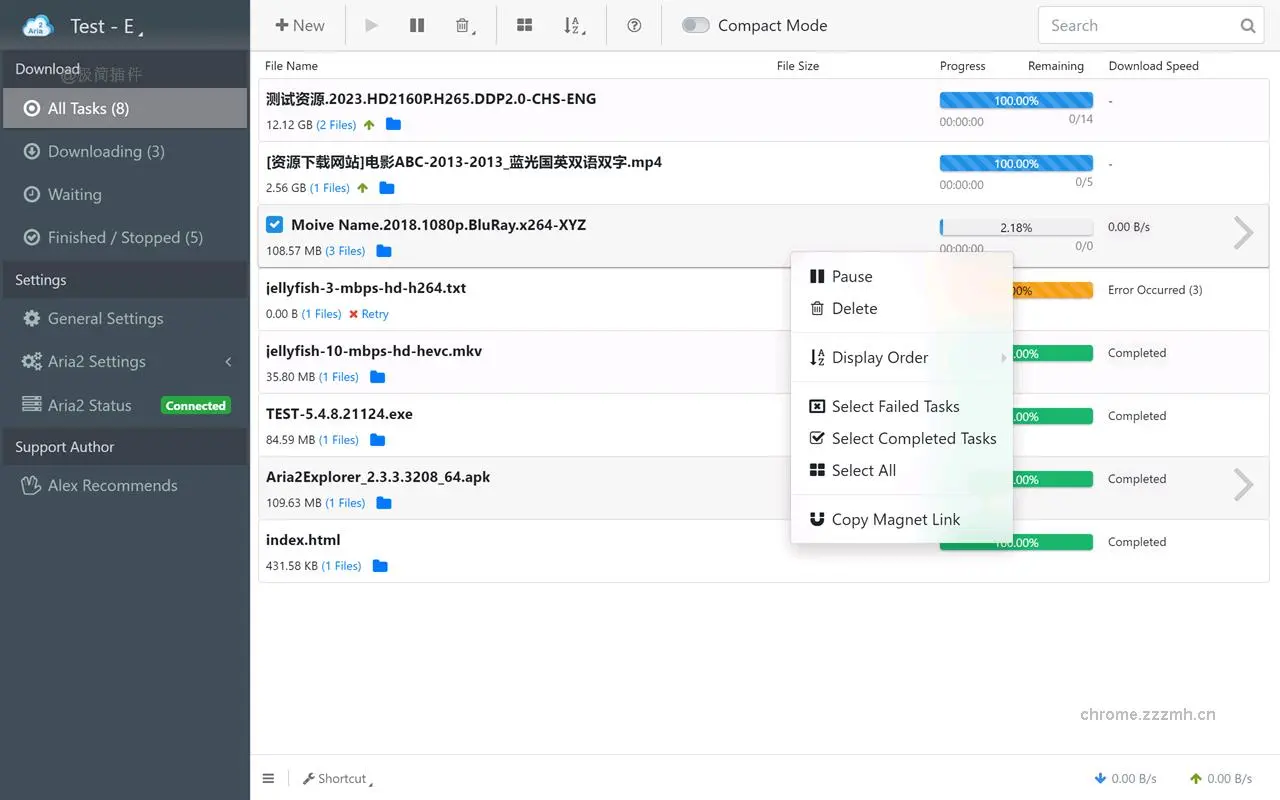Open All Tasks (8) in sidebar
This screenshot has width=1280, height=800.
124,108
